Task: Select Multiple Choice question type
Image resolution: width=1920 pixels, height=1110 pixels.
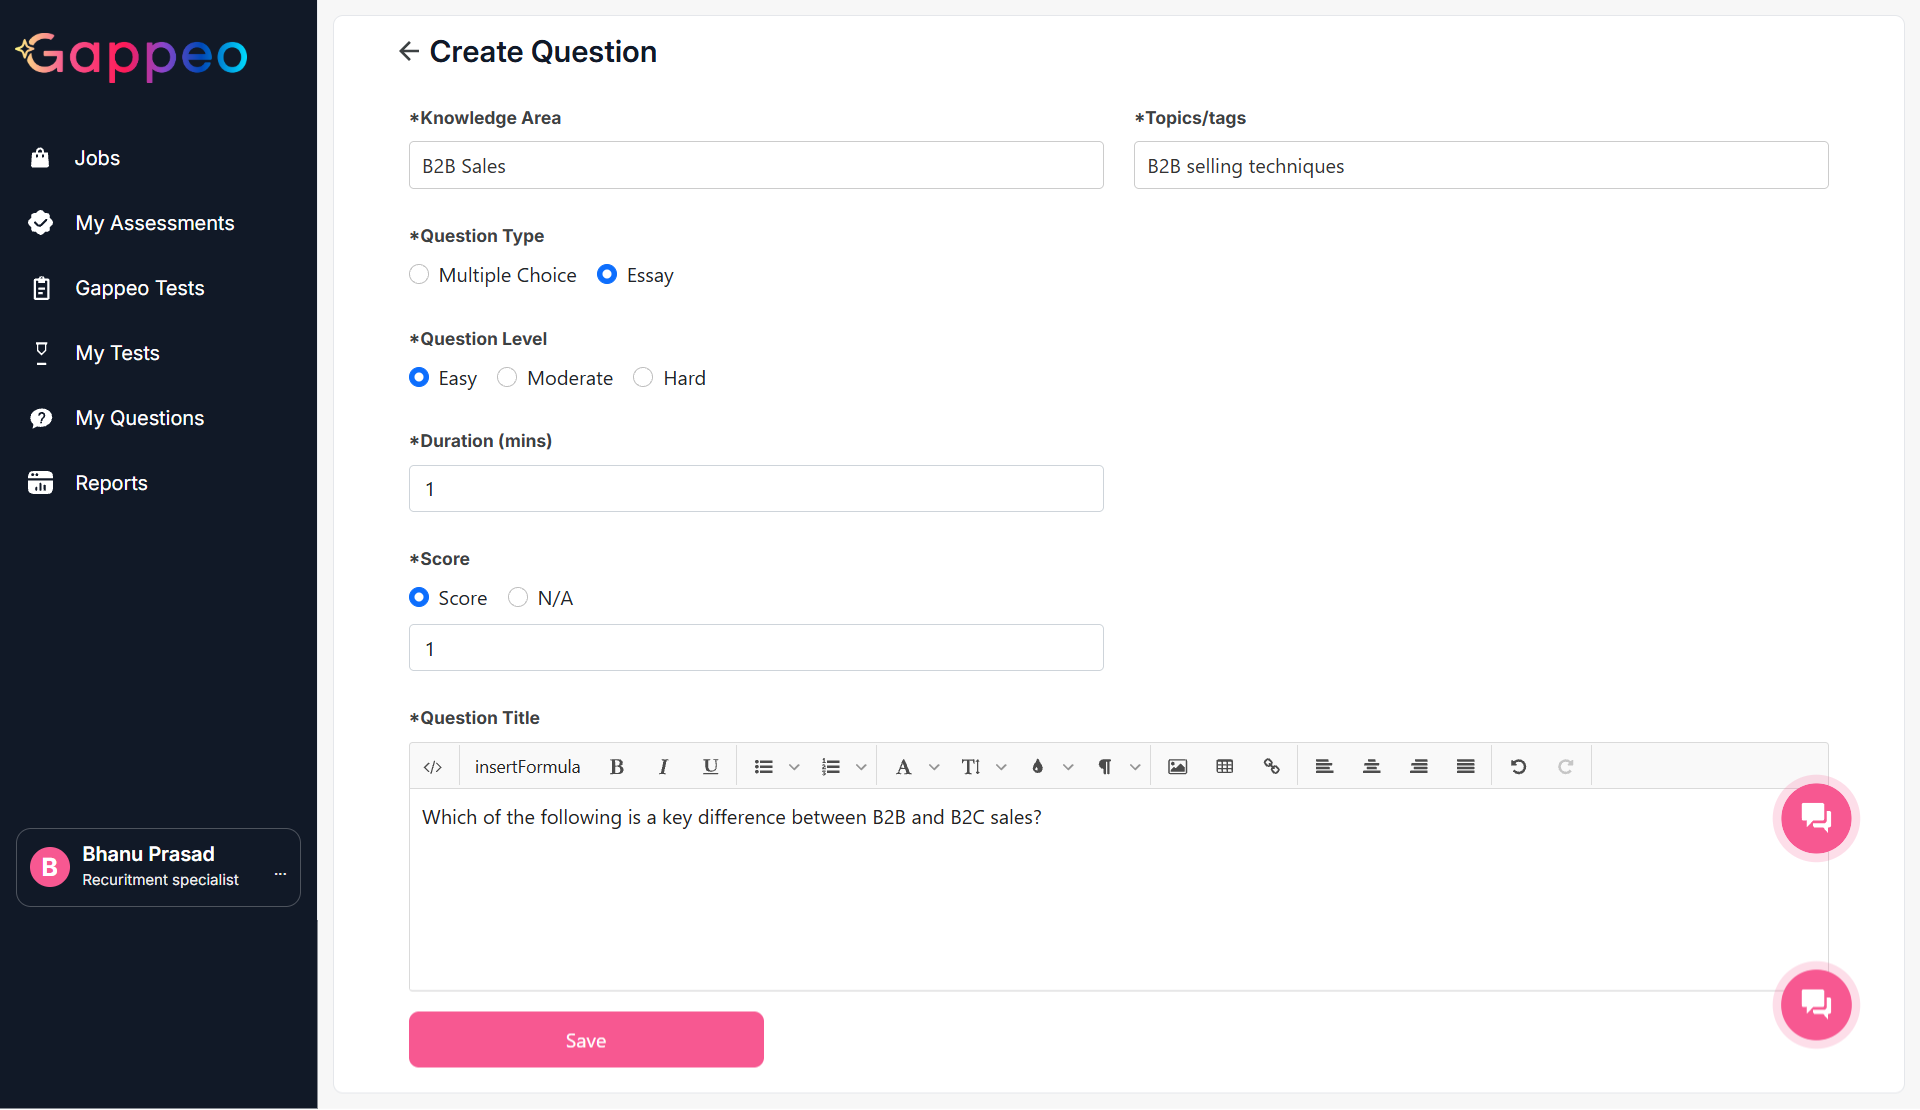Action: point(419,274)
